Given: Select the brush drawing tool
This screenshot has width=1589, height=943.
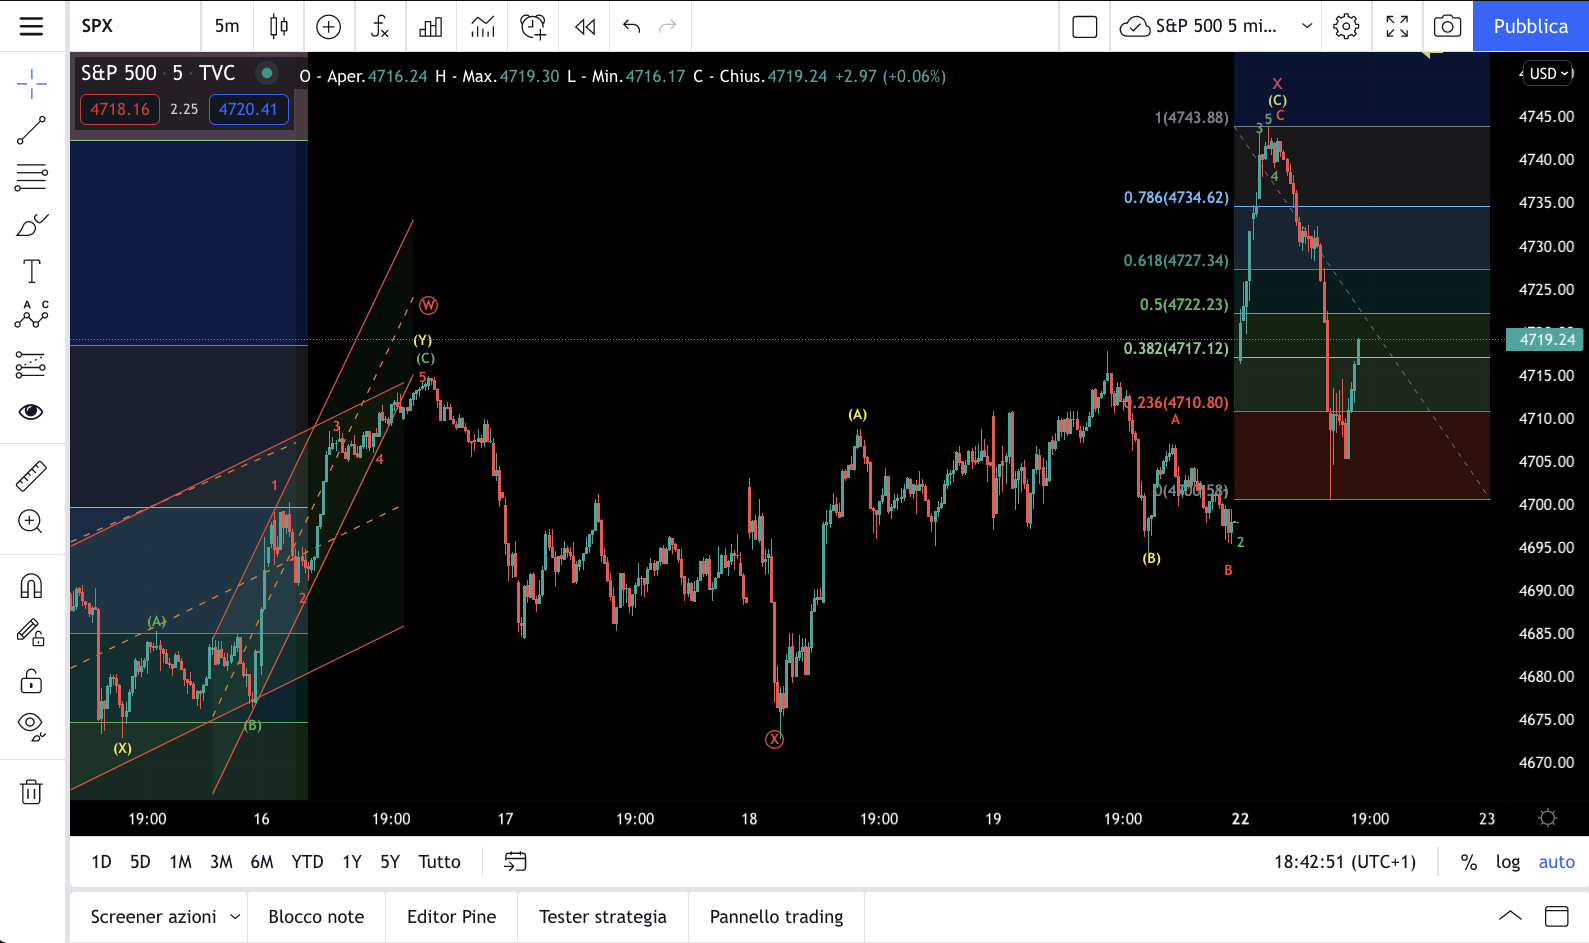Looking at the screenshot, I should (x=32, y=225).
